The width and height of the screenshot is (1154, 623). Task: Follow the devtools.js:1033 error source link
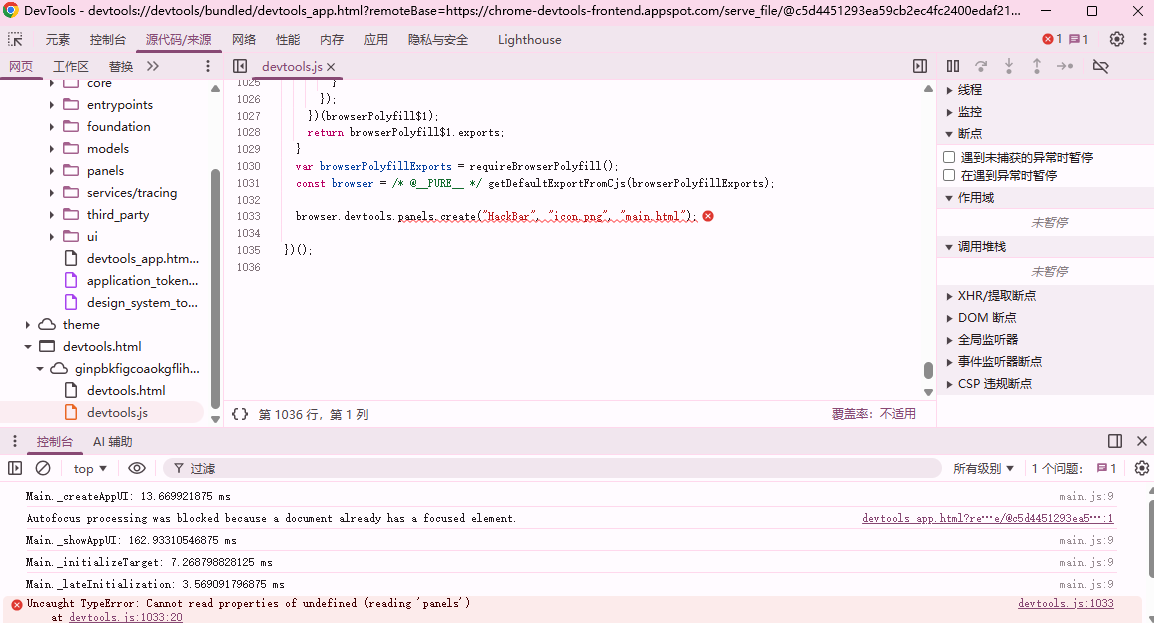(x=1066, y=603)
